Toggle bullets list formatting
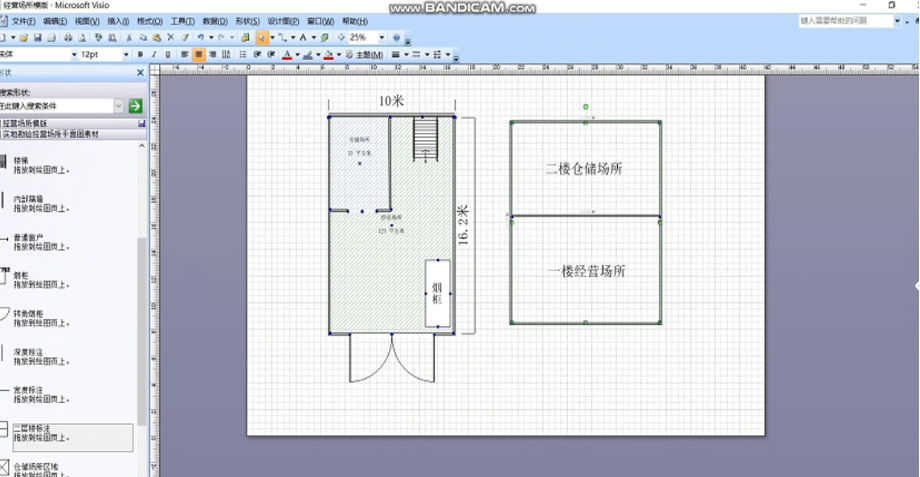Image resolution: width=920 pixels, height=477 pixels. 243,55
